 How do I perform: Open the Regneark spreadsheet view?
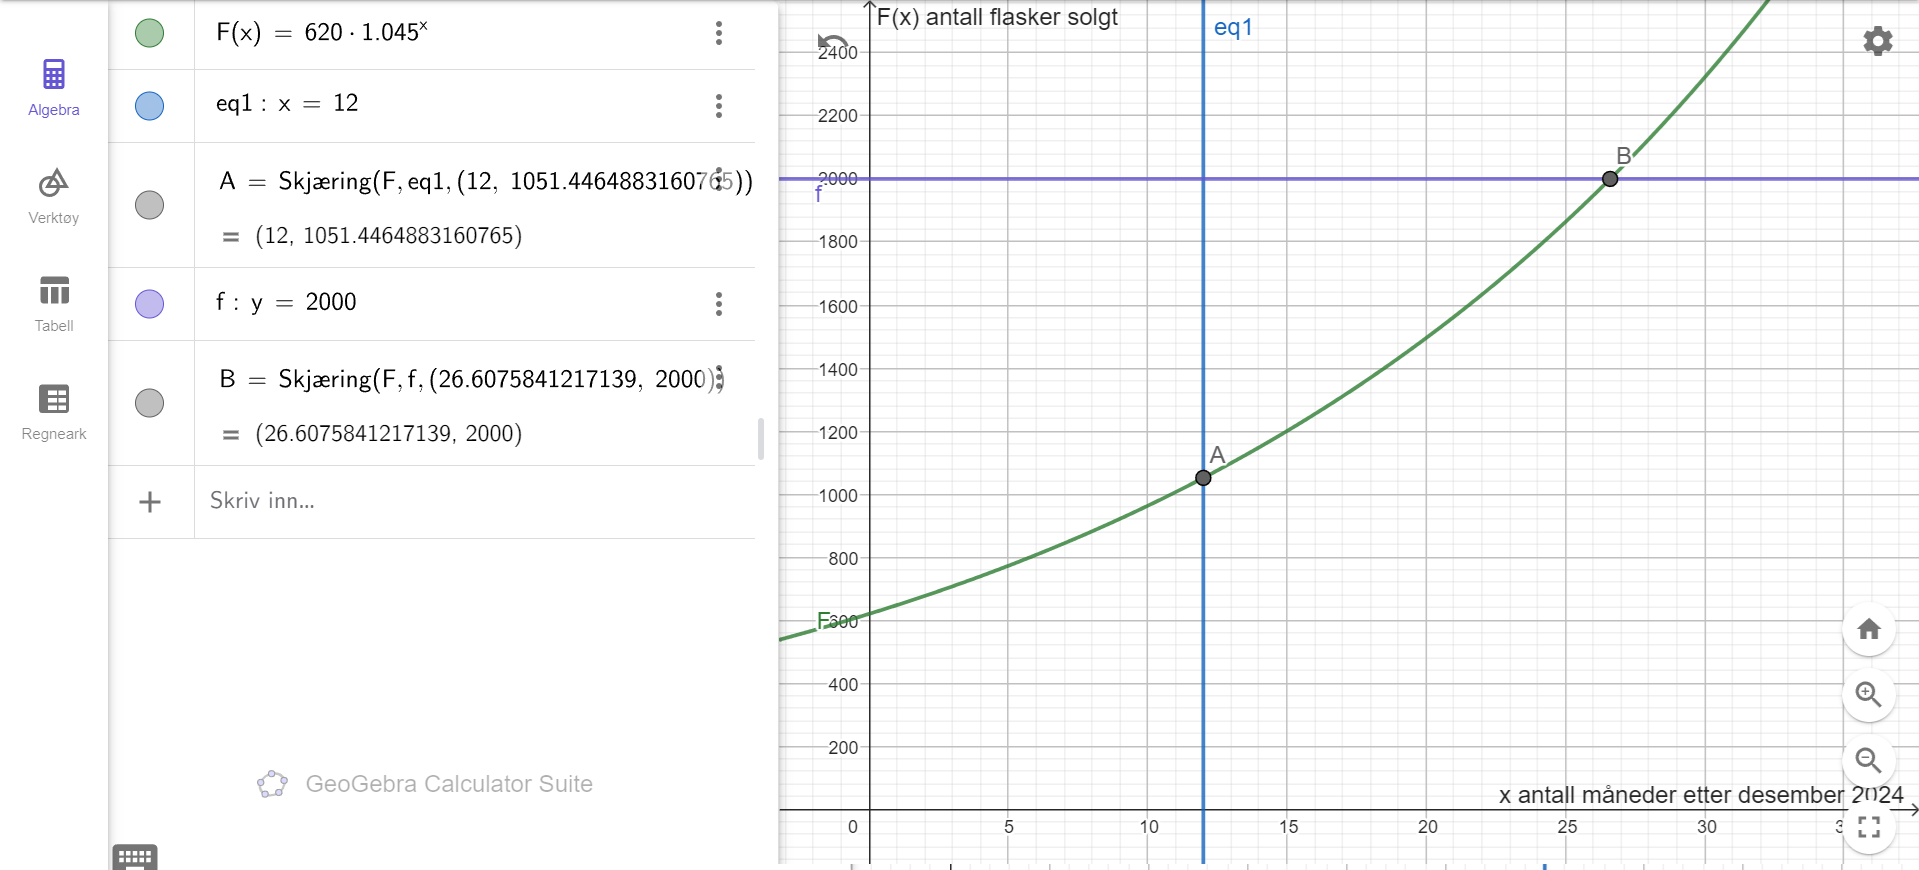(54, 413)
